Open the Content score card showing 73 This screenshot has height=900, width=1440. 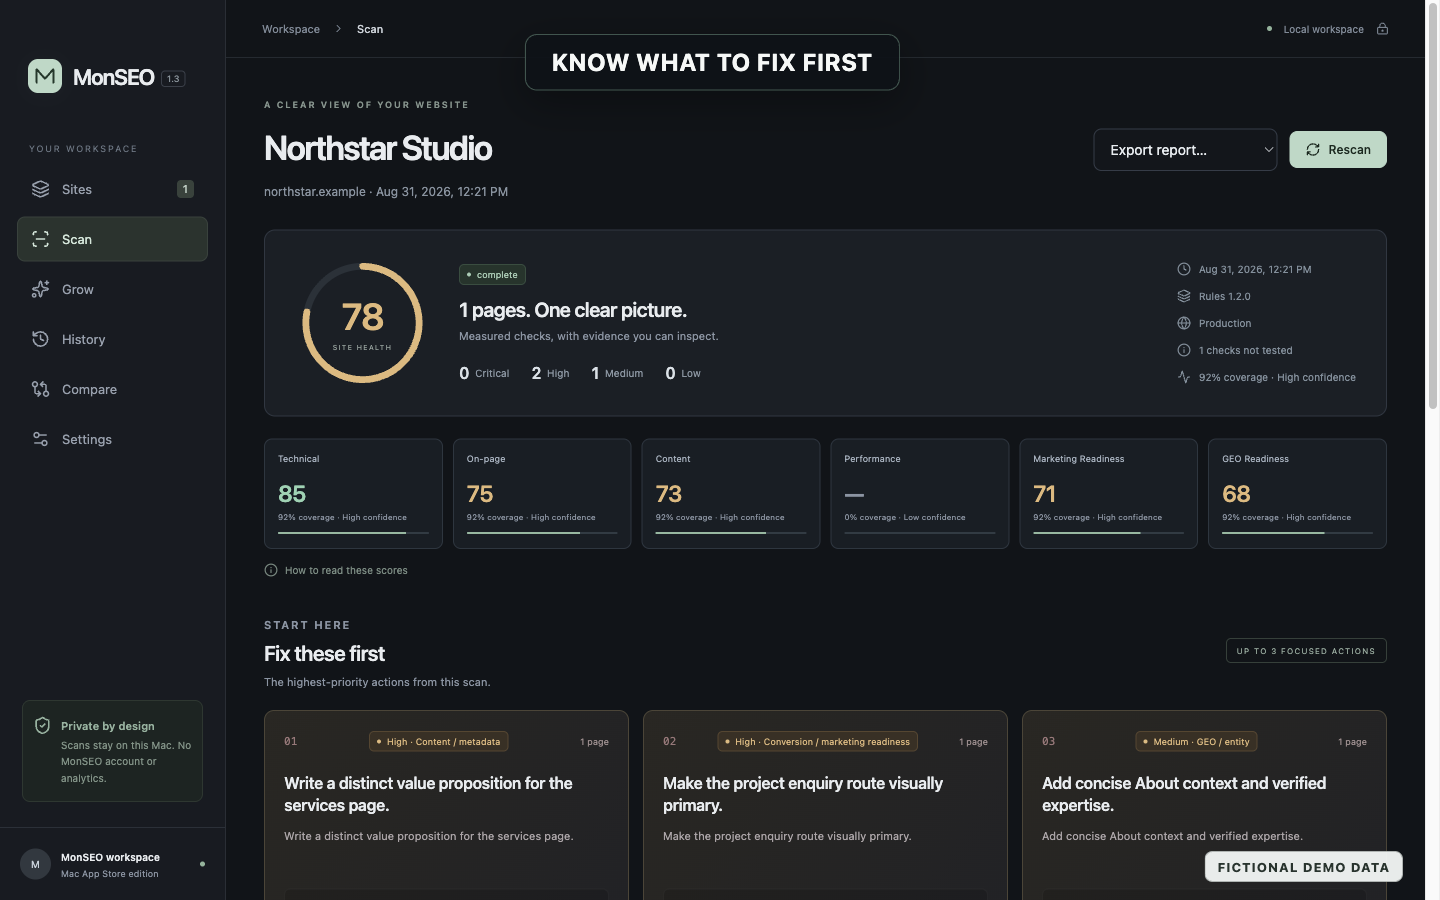731,494
